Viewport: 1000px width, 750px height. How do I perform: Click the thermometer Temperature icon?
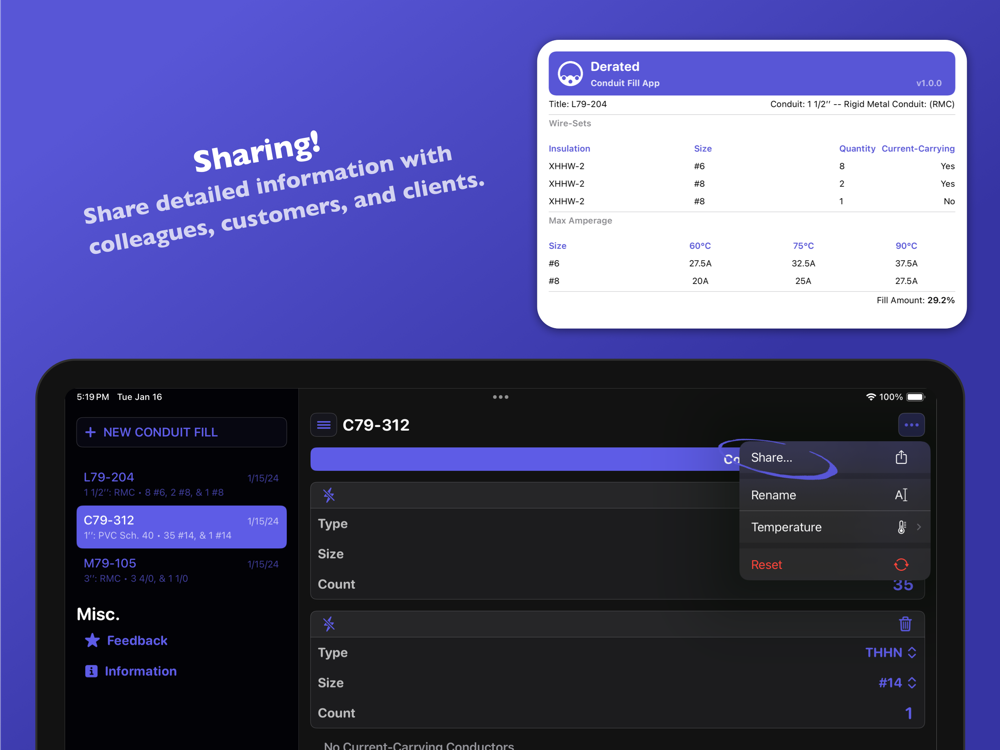click(901, 527)
